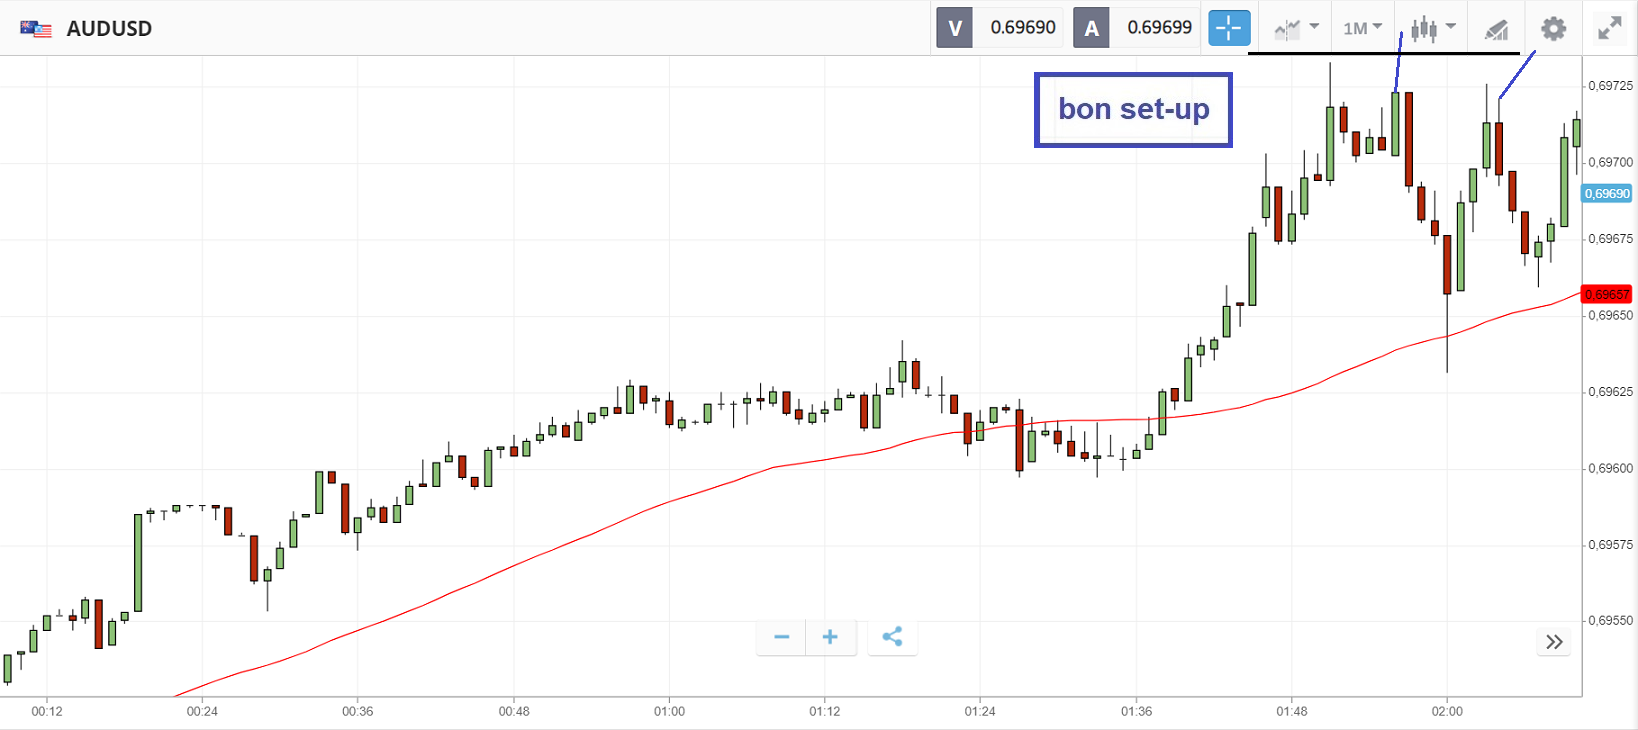1638x730 pixels.
Task: Click the 01:00 time axis label
Action: pyautogui.click(x=669, y=712)
